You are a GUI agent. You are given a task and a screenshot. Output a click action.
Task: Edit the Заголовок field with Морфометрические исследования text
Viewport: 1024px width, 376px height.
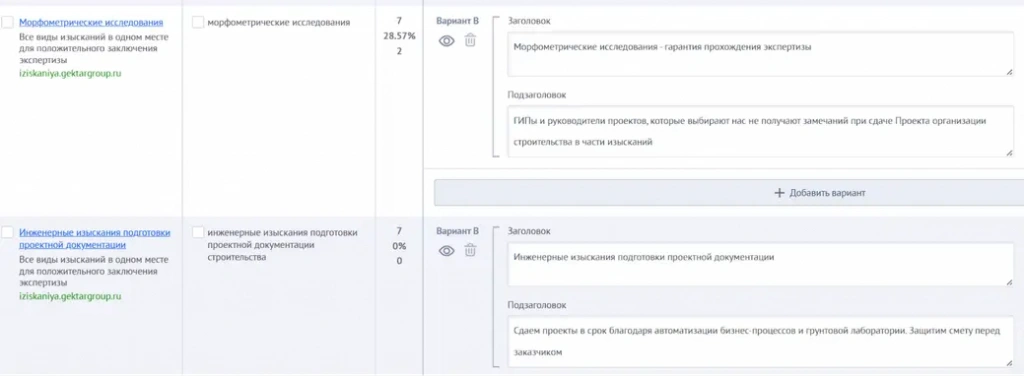pos(761,54)
